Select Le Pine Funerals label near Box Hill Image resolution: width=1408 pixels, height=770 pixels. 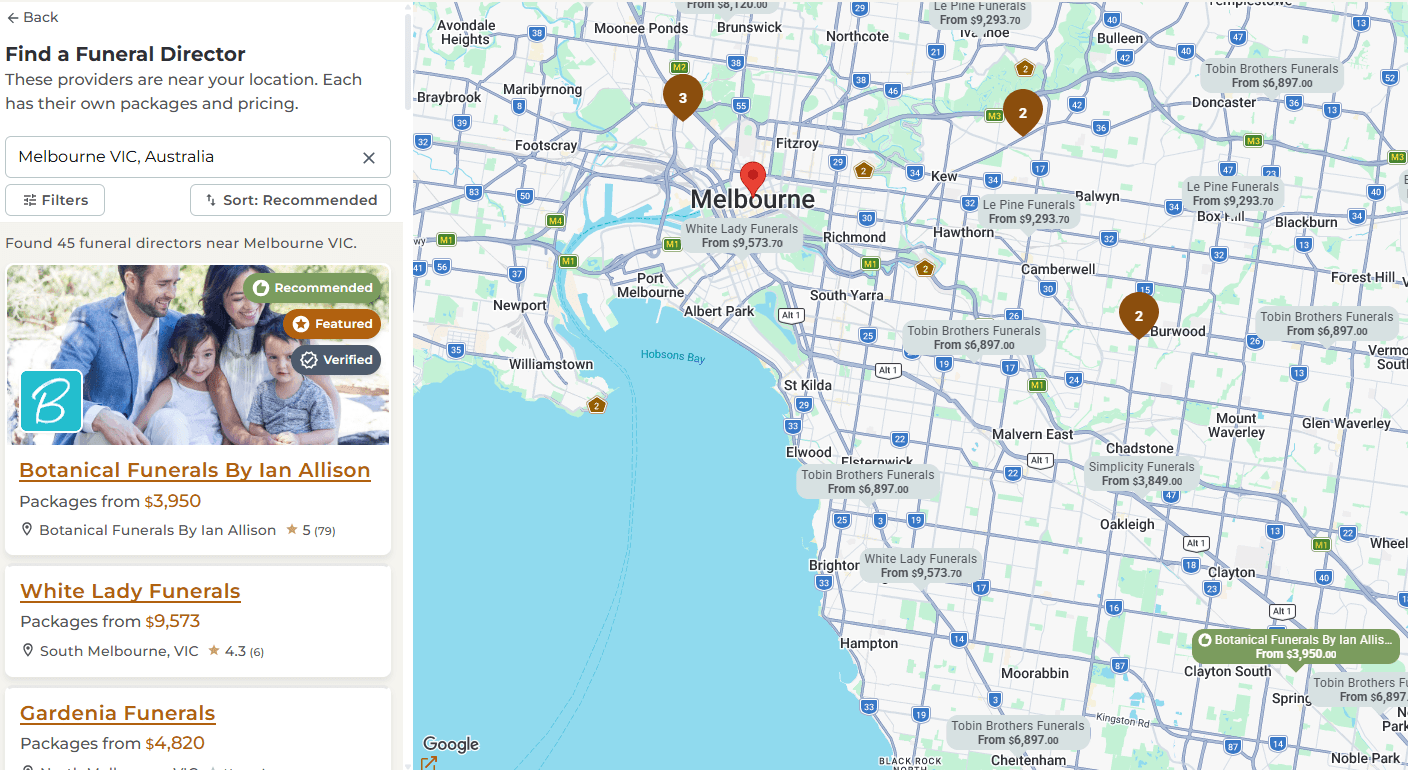(1233, 194)
